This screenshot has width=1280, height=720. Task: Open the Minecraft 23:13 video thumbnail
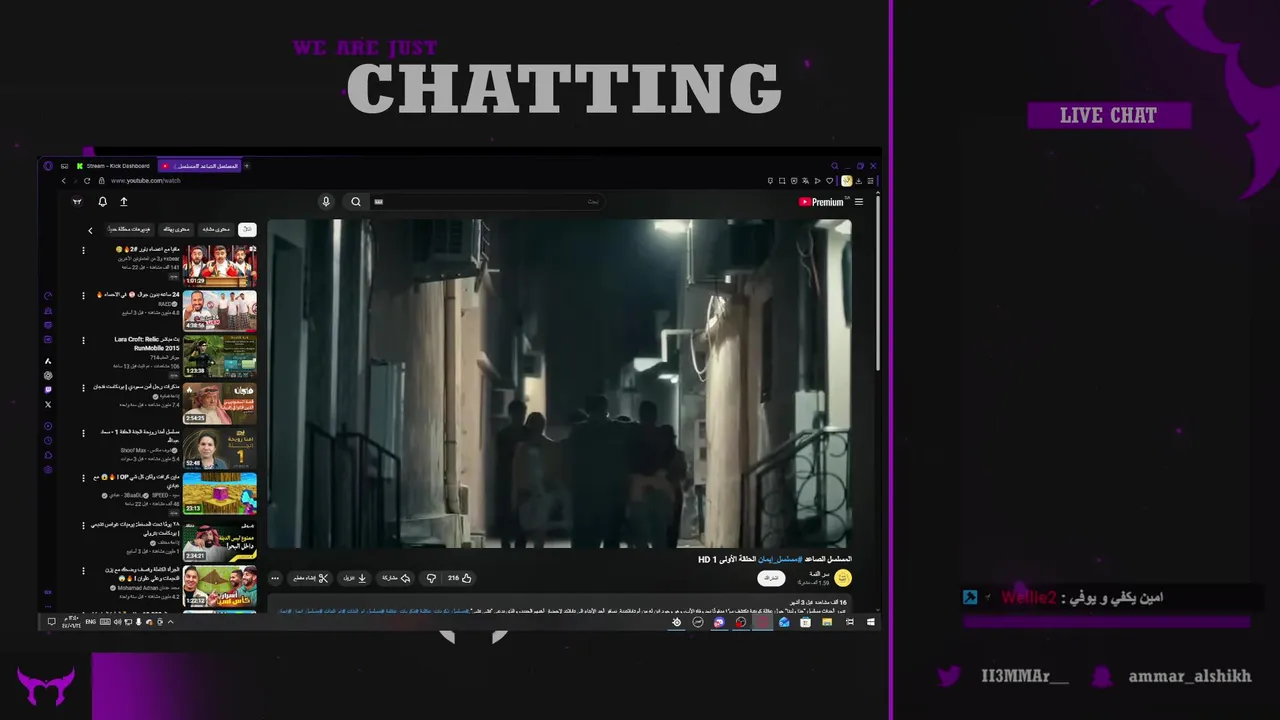(219, 493)
